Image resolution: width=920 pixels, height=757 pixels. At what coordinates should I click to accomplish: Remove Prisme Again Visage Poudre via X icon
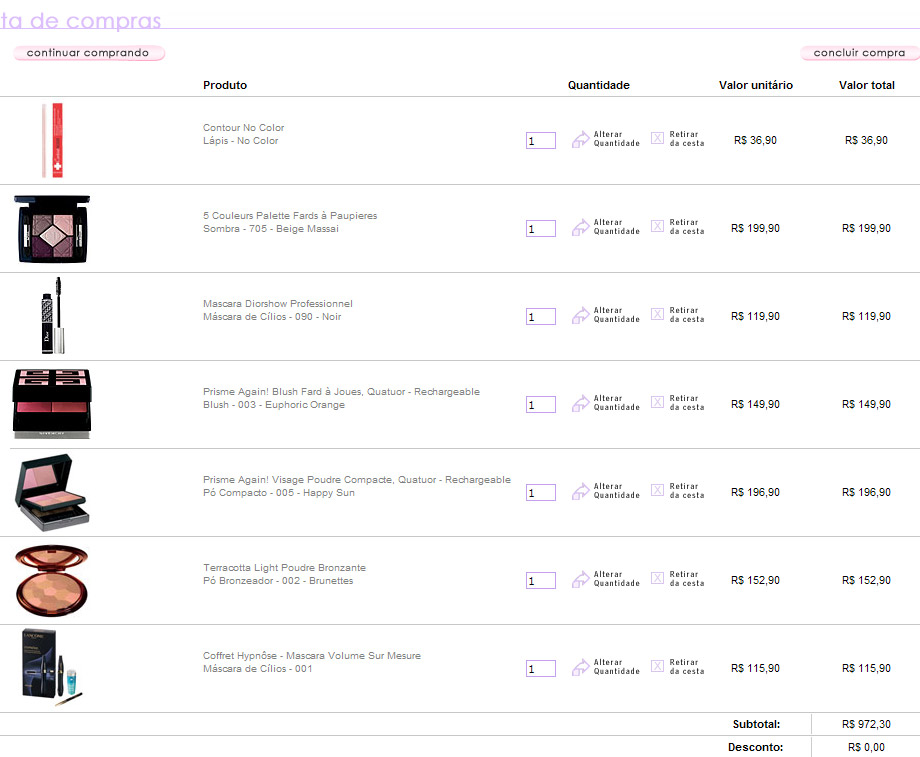[657, 490]
